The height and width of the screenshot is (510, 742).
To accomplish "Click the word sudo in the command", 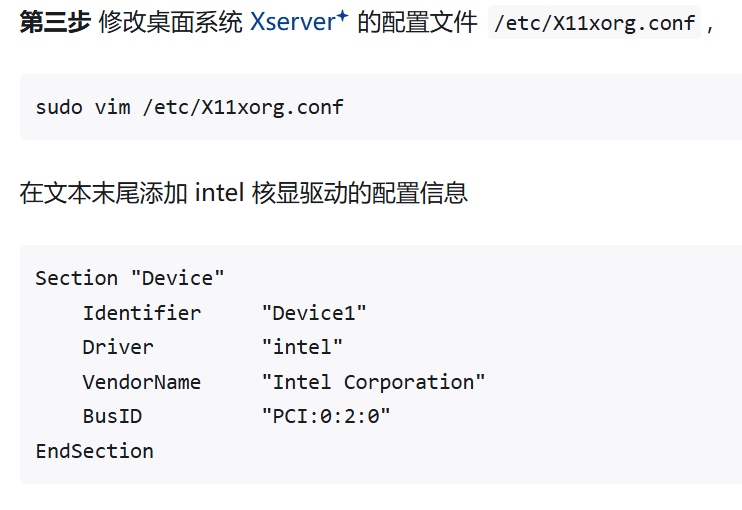I will pos(59,107).
